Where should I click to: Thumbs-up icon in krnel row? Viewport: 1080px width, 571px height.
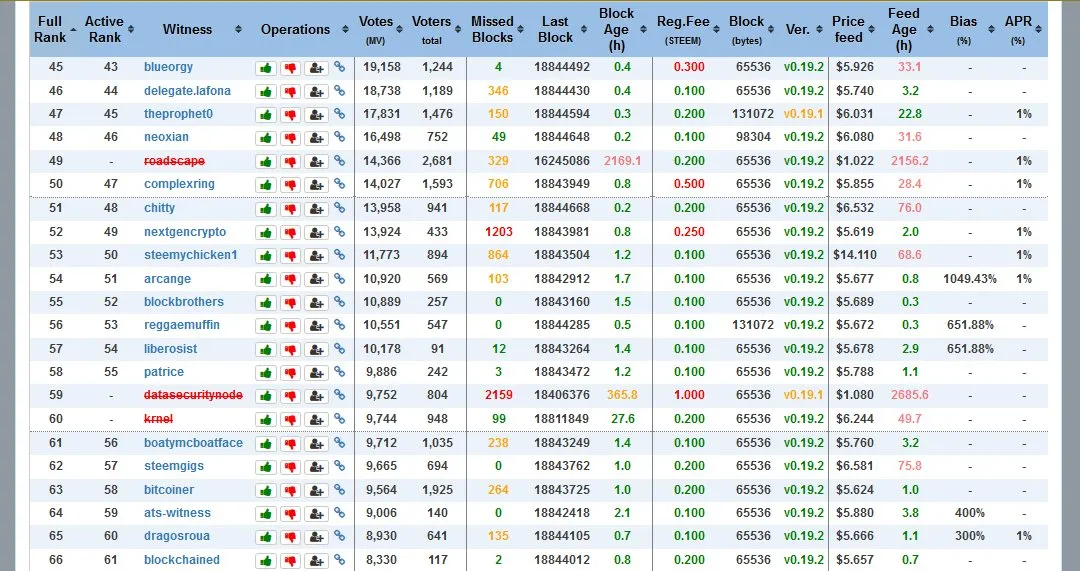(x=266, y=419)
